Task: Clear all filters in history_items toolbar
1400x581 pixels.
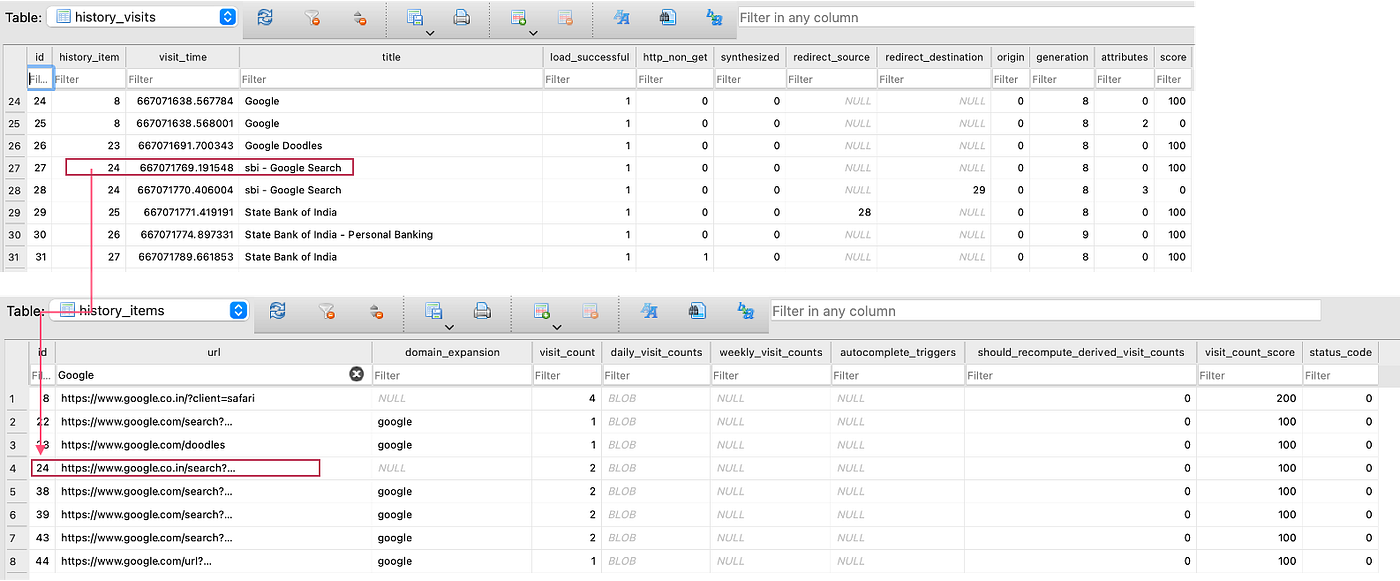Action: coord(326,311)
